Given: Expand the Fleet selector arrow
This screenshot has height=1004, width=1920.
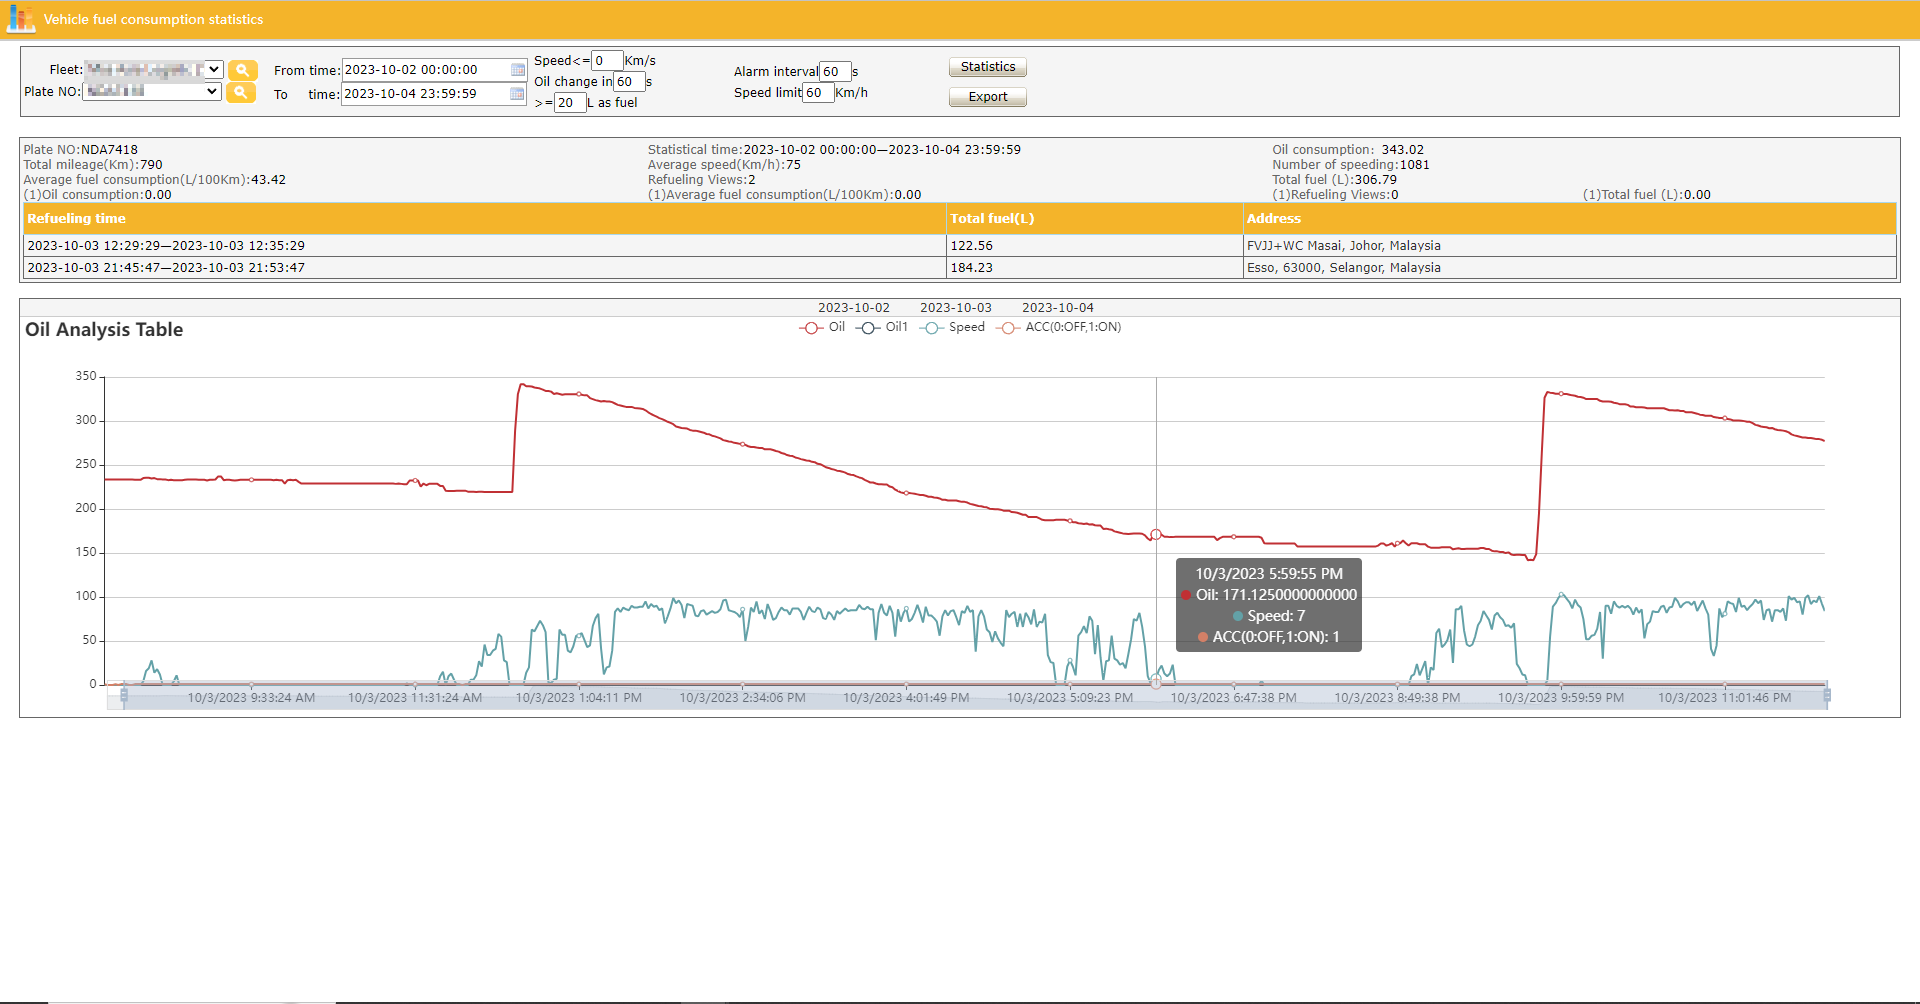Looking at the screenshot, I should [211, 69].
